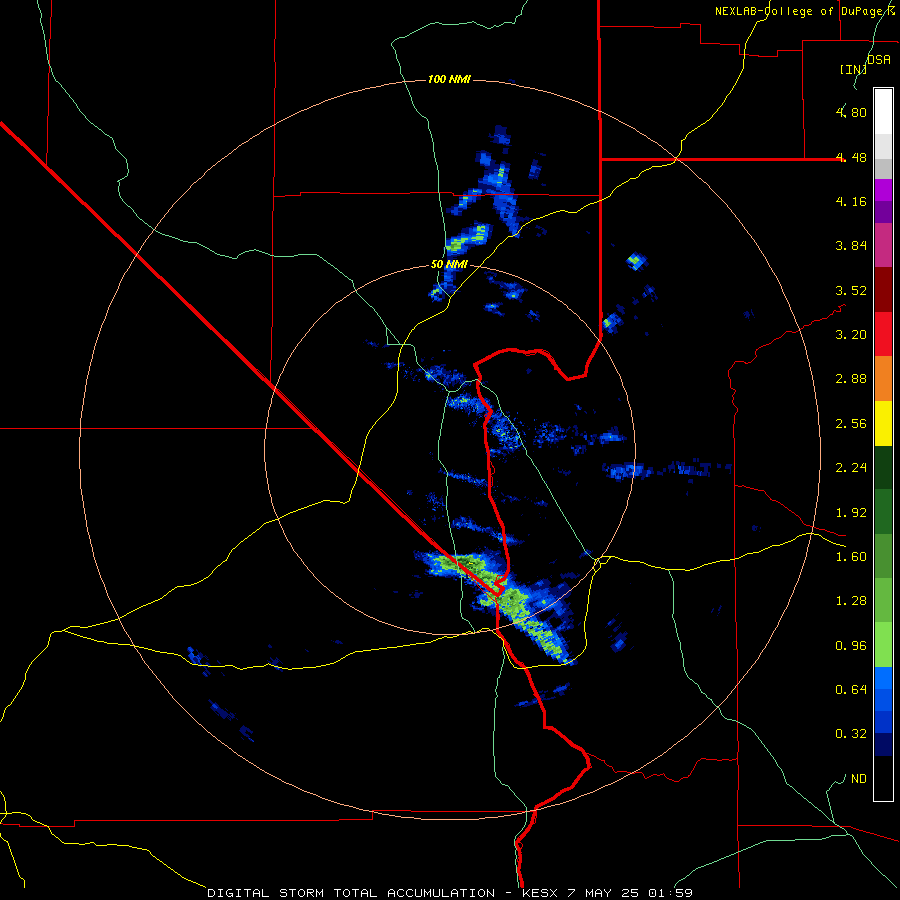Pick the dark red legend swatch near 3.52
This screenshot has width=900, height=900.
pyautogui.click(x=883, y=290)
